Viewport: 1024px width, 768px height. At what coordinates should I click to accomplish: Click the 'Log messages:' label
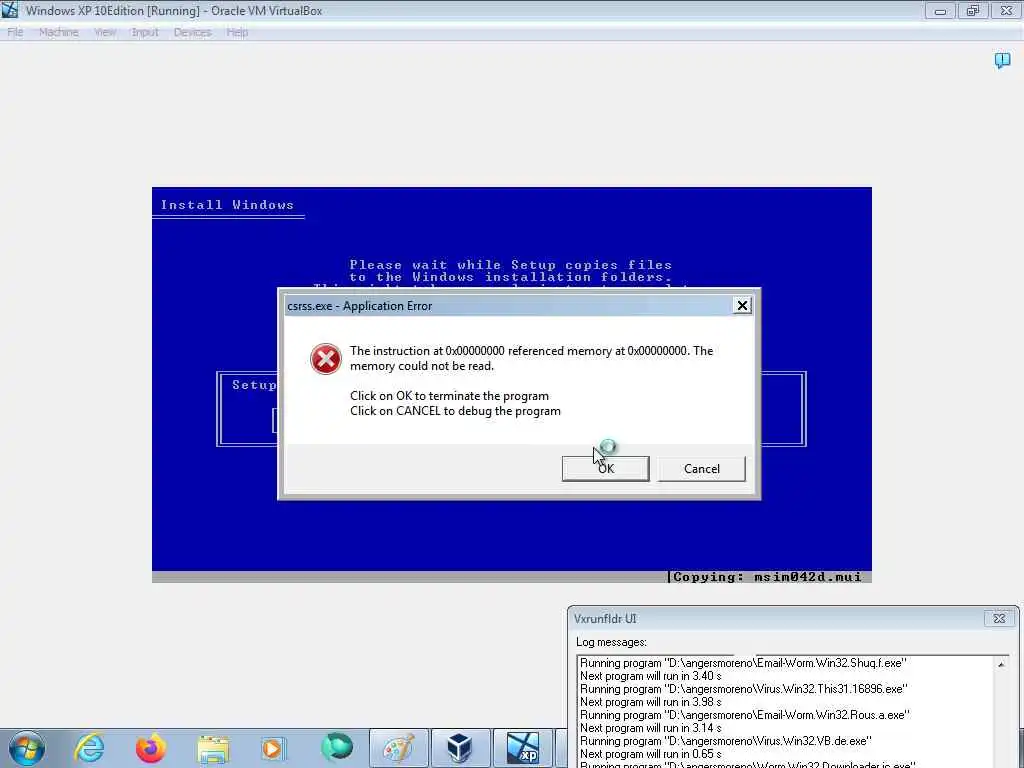611,643
